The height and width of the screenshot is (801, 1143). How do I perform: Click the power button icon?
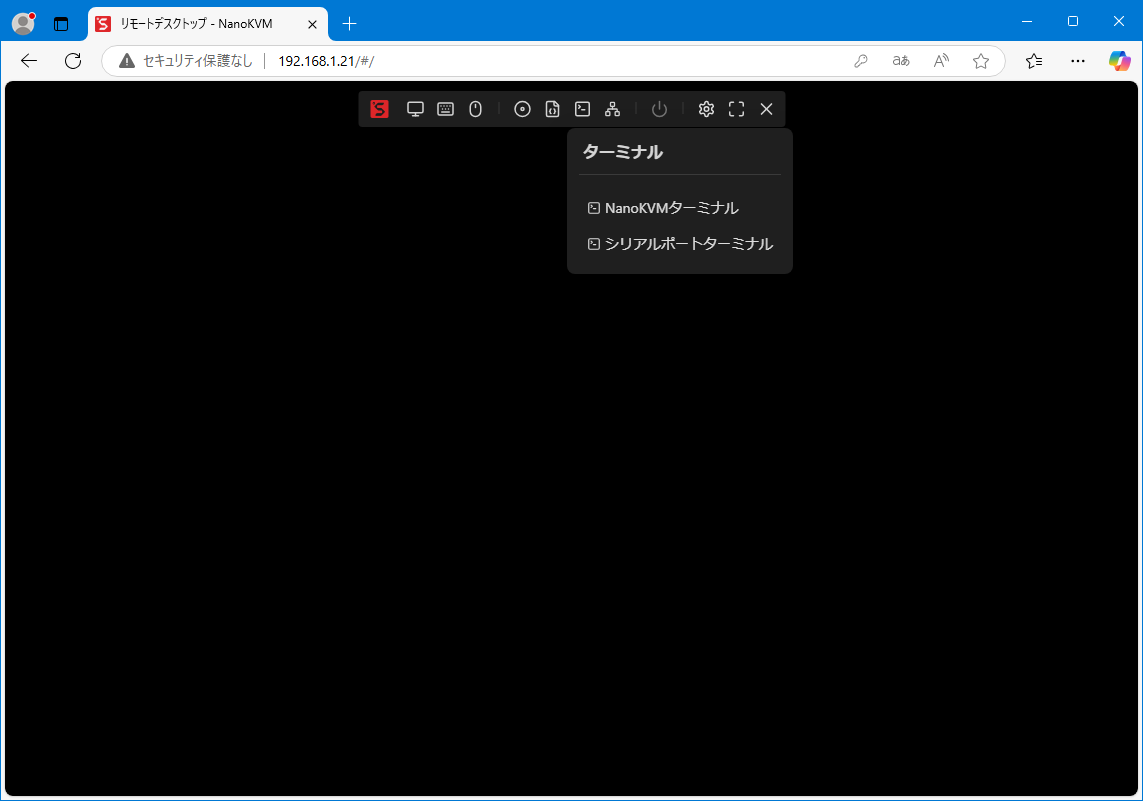659,109
